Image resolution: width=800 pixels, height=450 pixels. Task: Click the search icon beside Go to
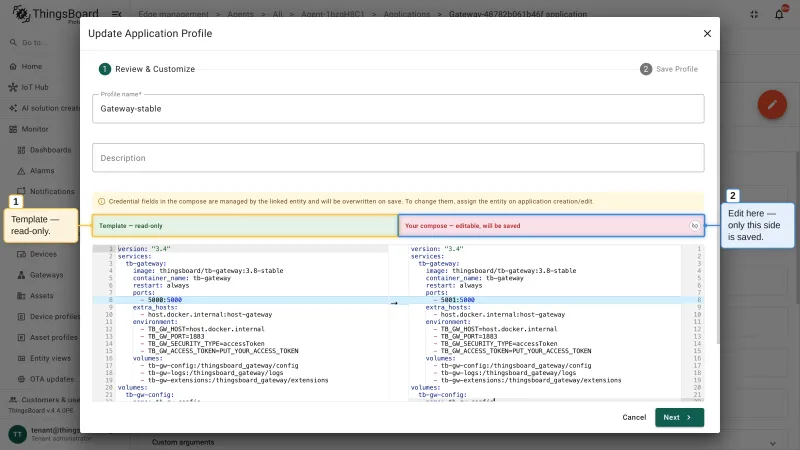tap(13, 42)
